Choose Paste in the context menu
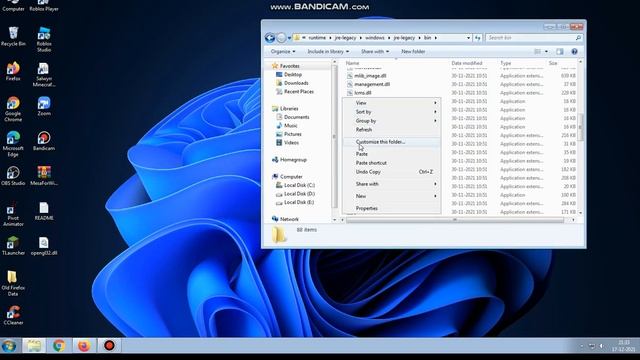 [391, 154]
